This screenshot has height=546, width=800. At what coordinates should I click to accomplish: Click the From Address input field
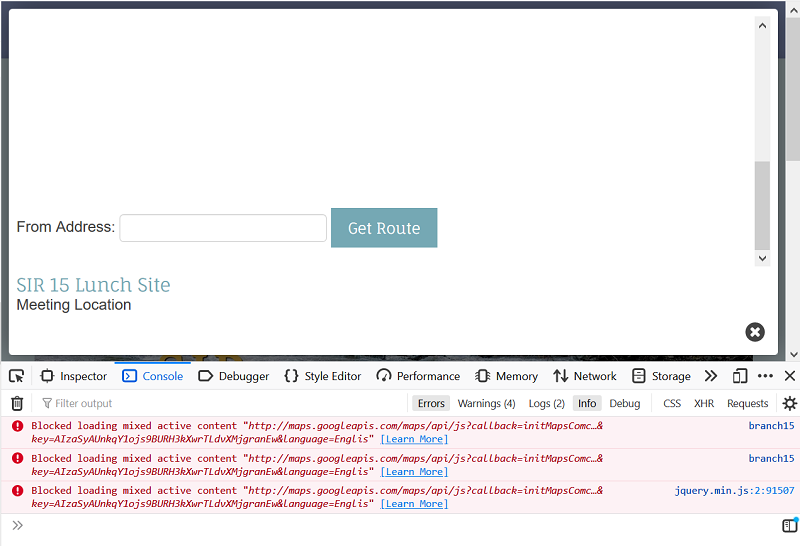click(223, 228)
